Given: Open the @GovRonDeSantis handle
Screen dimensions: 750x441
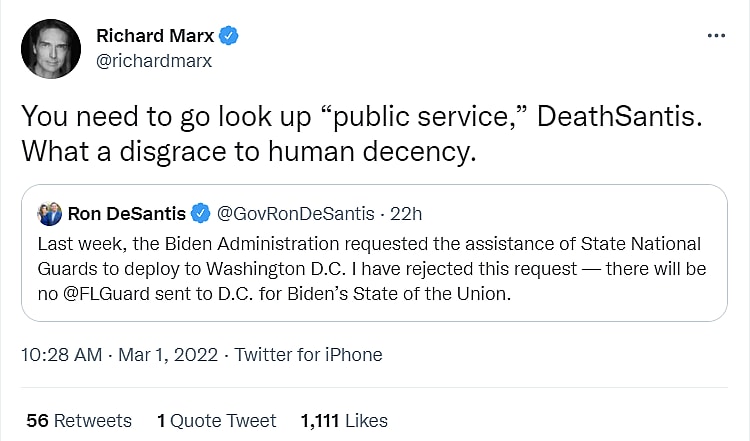Looking at the screenshot, I should [x=295, y=213].
